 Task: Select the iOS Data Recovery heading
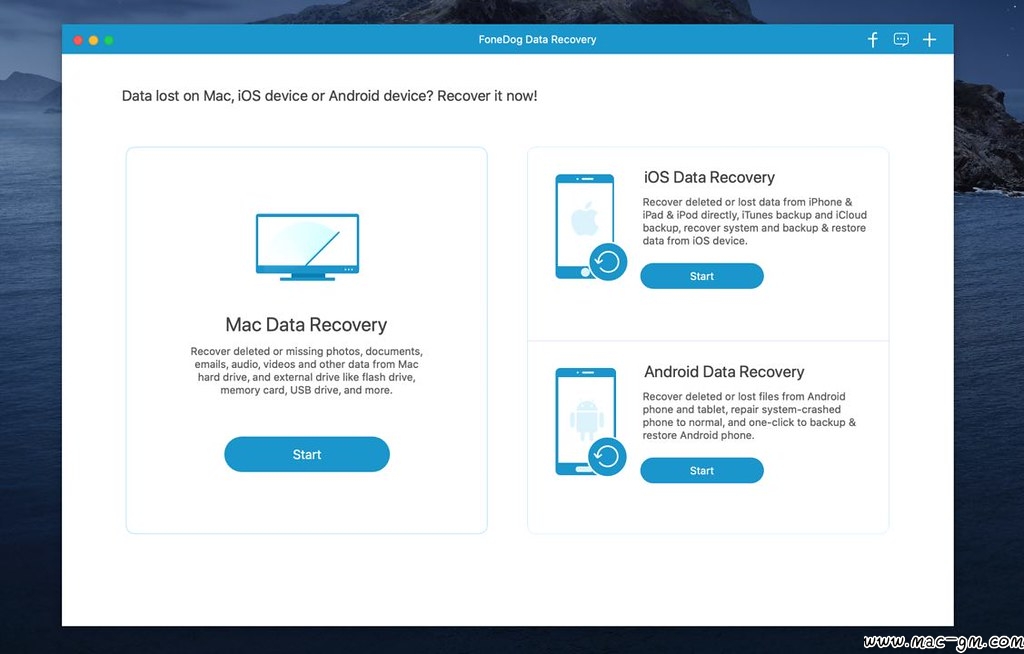pyautogui.click(x=709, y=177)
